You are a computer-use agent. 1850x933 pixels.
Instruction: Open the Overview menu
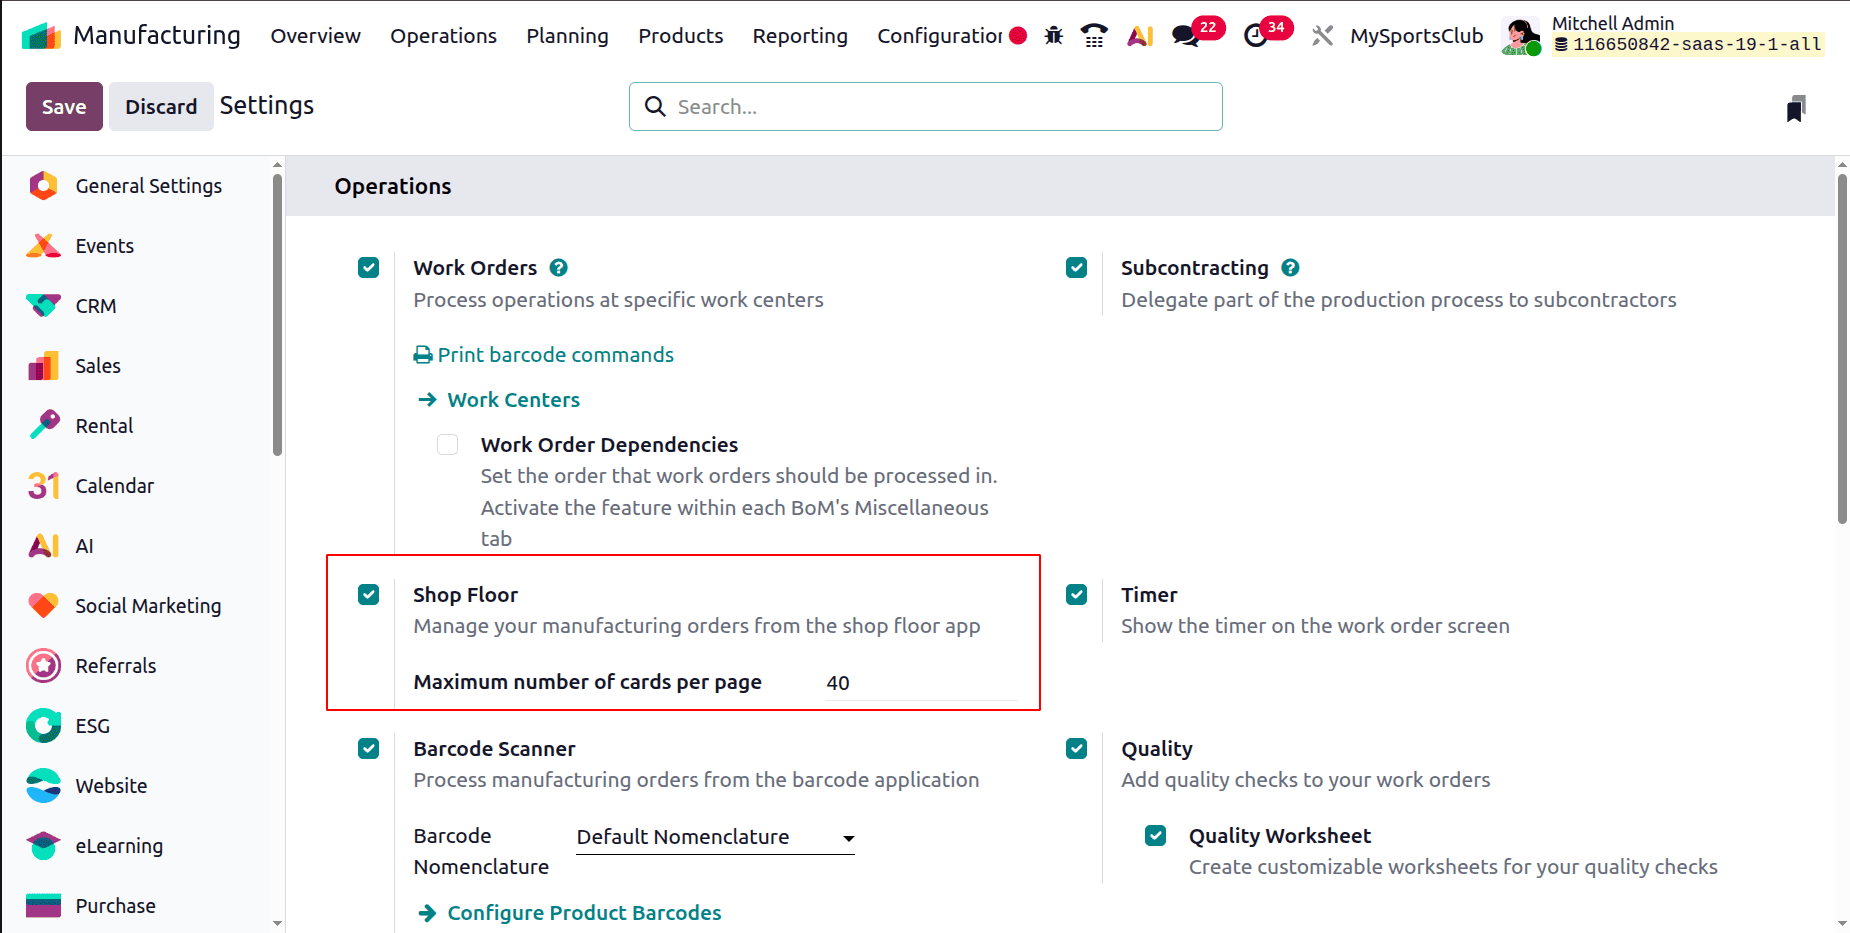[x=315, y=36]
